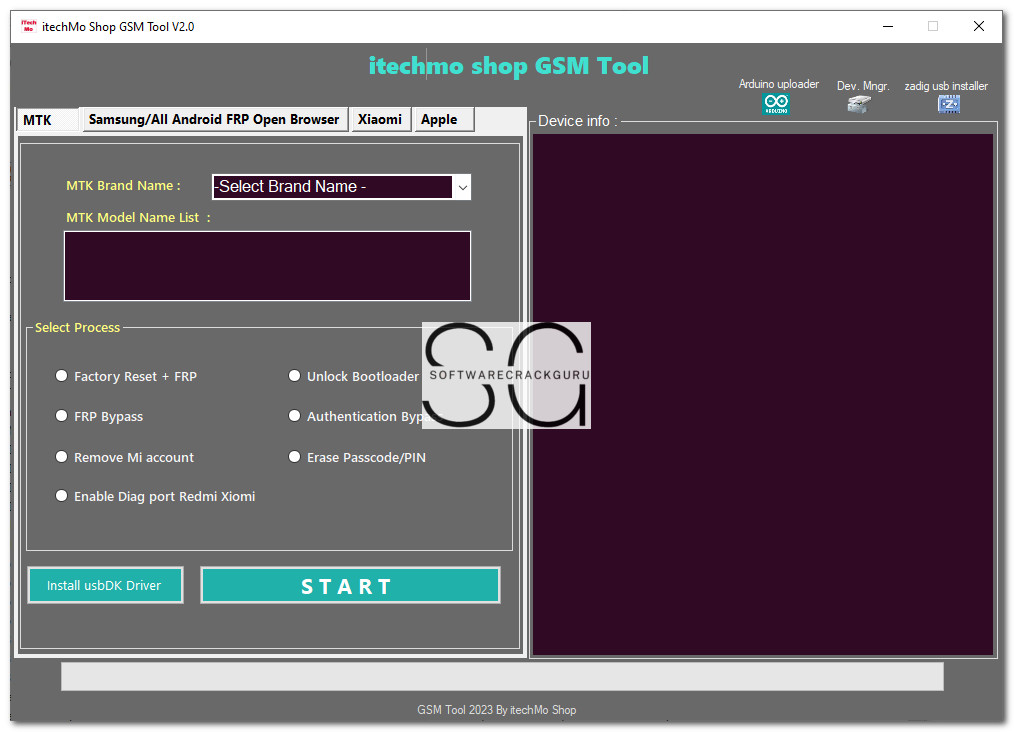Click 'GSM Tool 2023 By itechMo Shop' footer
Viewport: 1014px width, 732px height.
click(497, 710)
